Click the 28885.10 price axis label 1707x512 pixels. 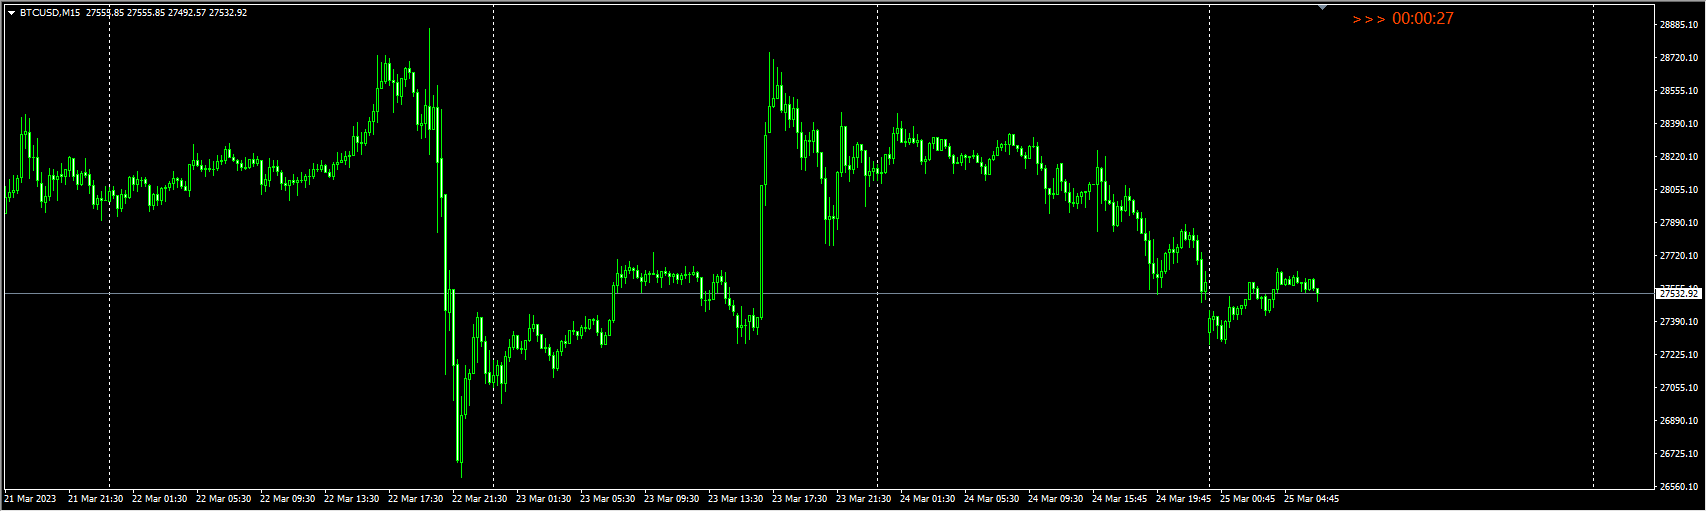(x=1679, y=25)
